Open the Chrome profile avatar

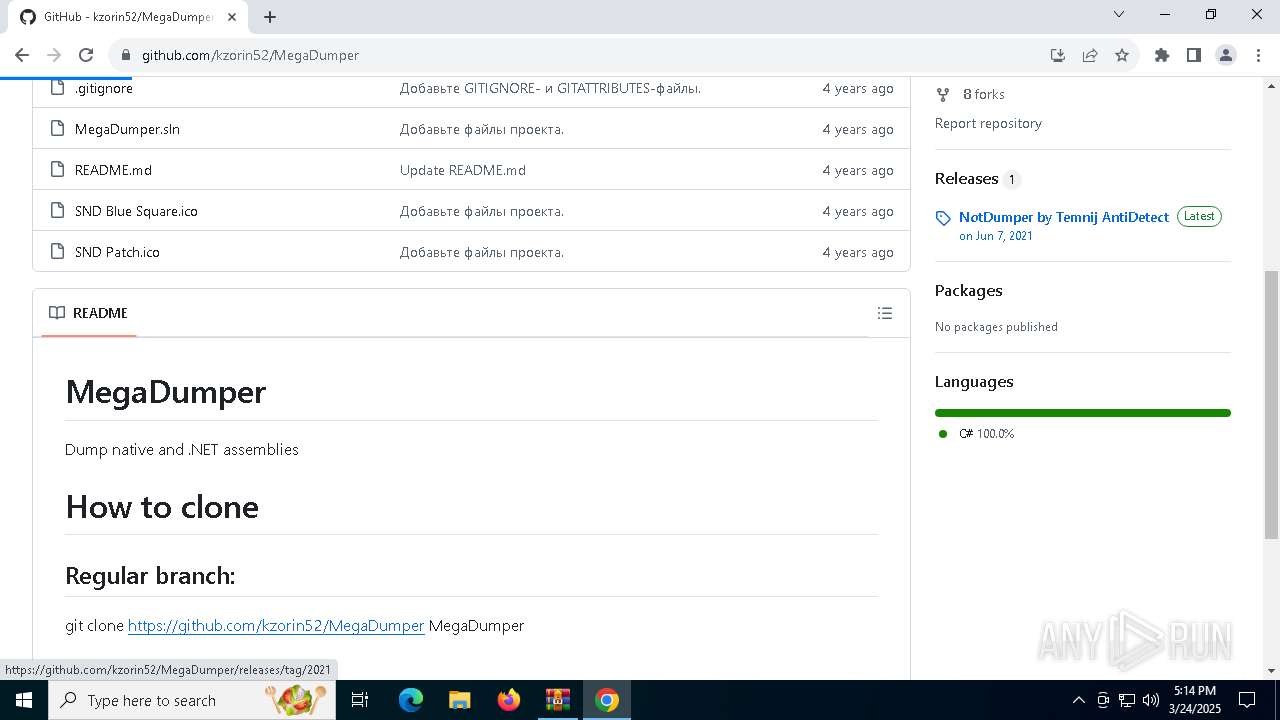(x=1226, y=55)
